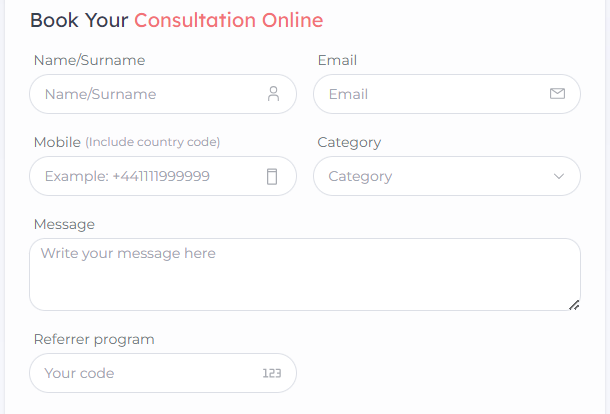
Task: Click the Category label above dropdown
Action: coord(349,143)
